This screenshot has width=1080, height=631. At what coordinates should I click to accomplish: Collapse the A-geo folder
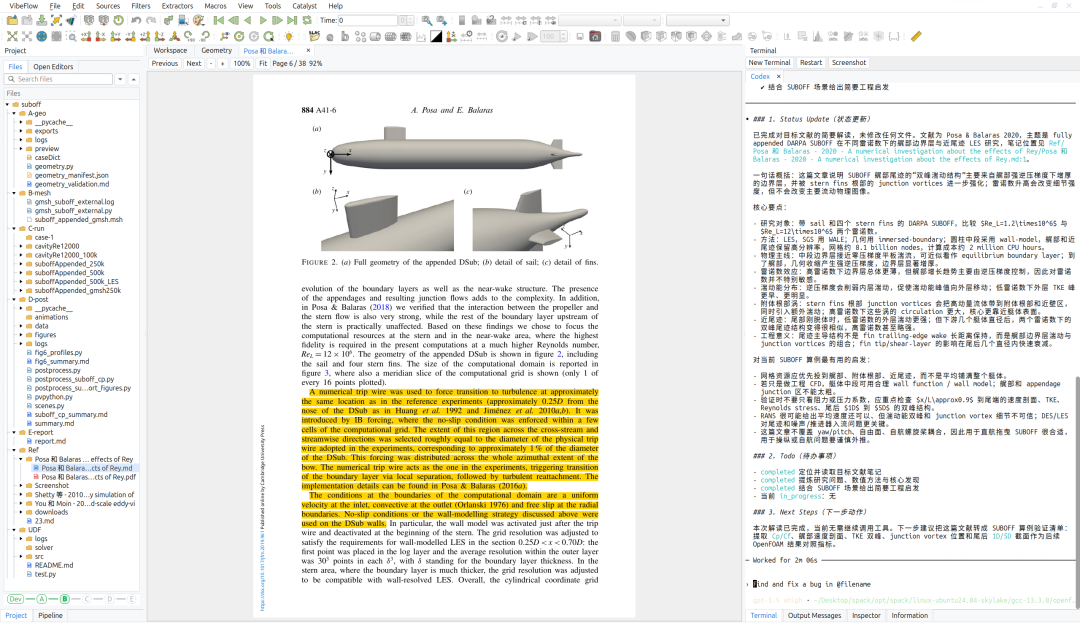tap(14, 114)
